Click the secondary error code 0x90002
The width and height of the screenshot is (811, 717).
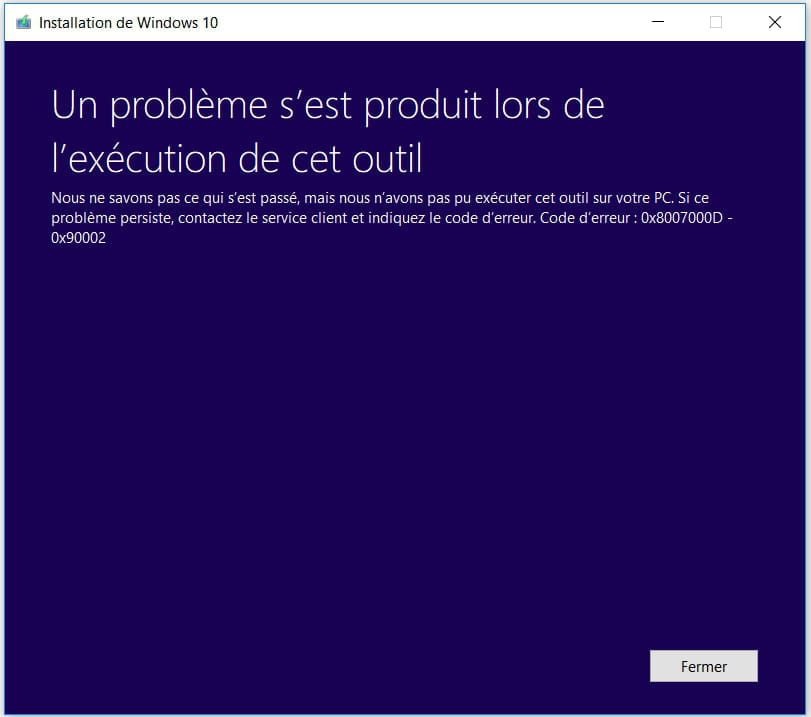click(x=79, y=238)
